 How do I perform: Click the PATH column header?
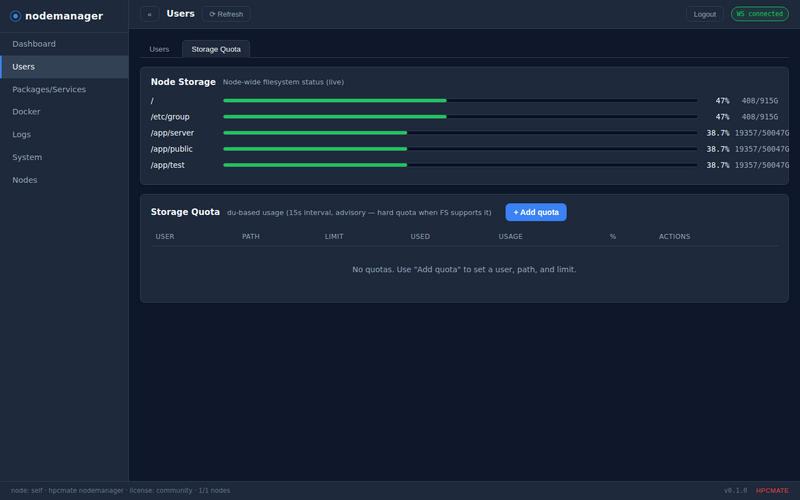(x=251, y=237)
